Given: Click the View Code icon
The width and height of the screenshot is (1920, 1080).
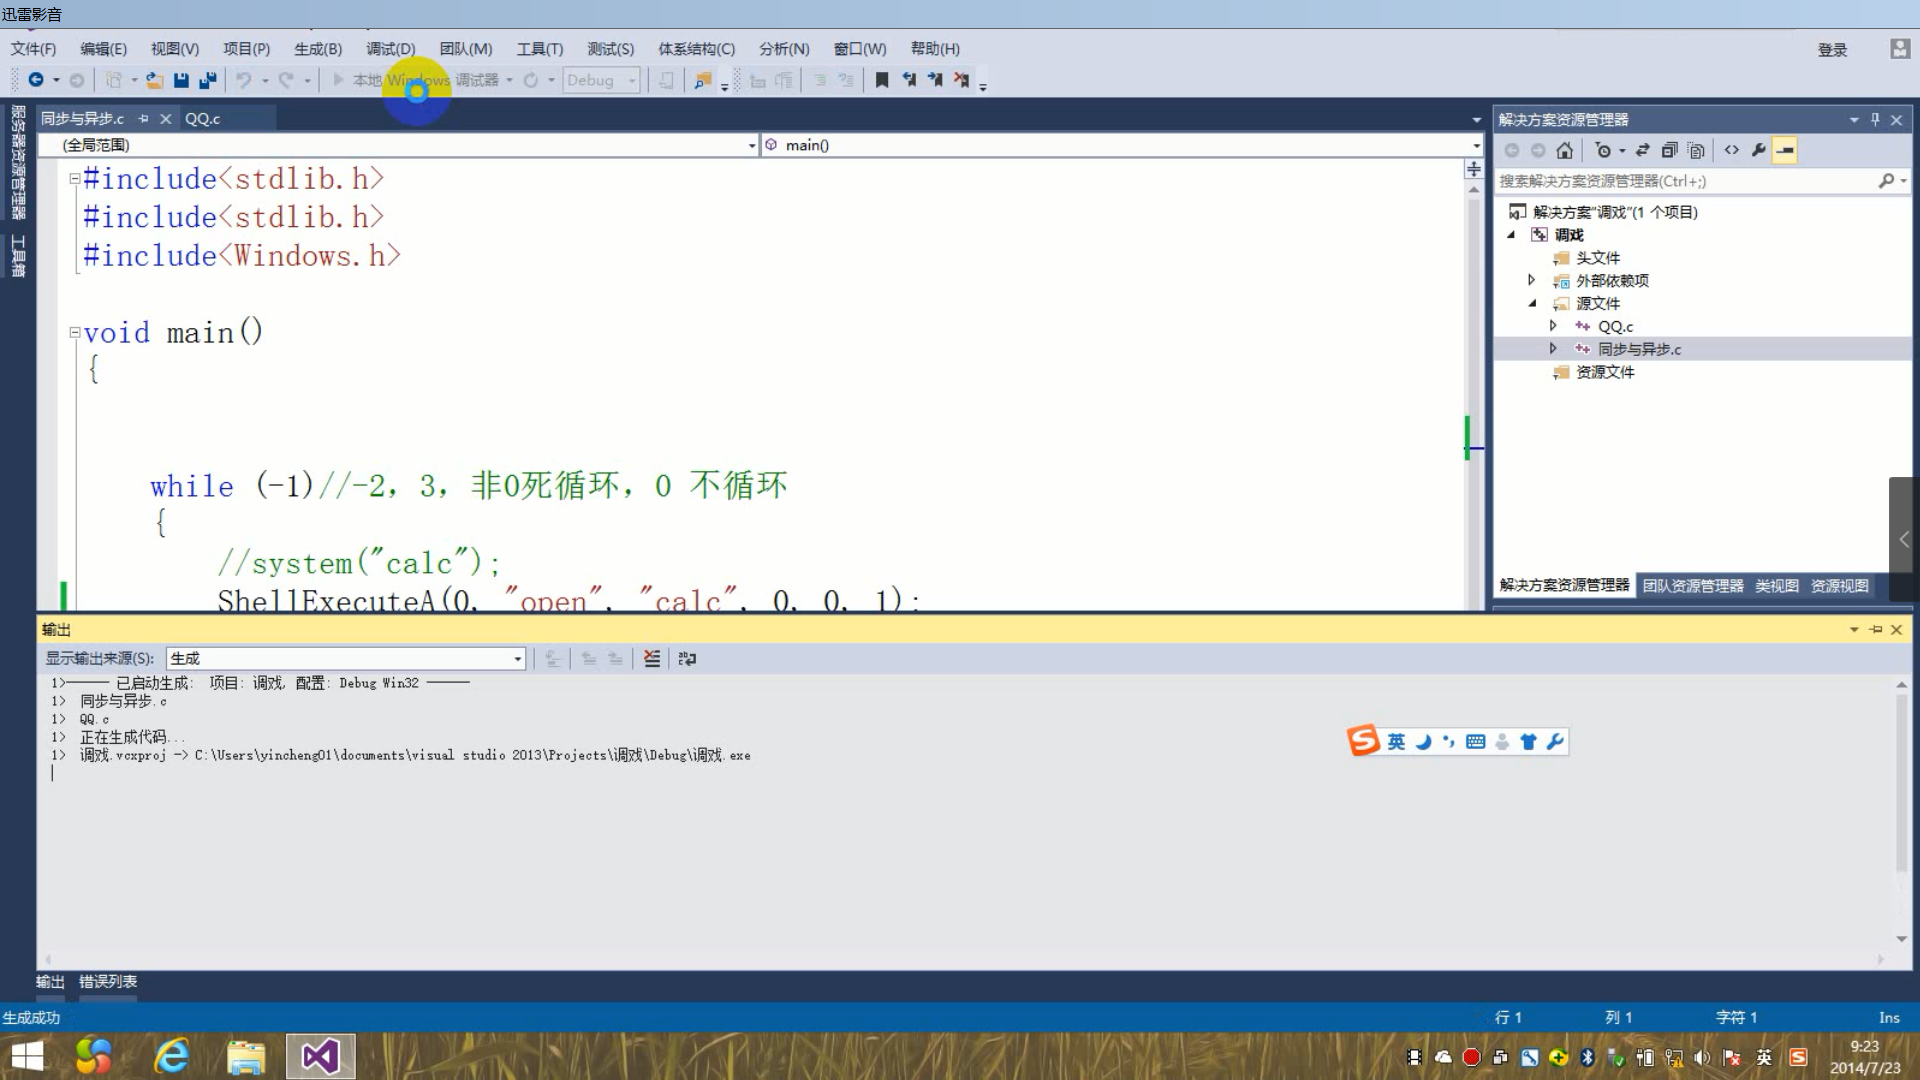Looking at the screenshot, I should pos(1731,151).
